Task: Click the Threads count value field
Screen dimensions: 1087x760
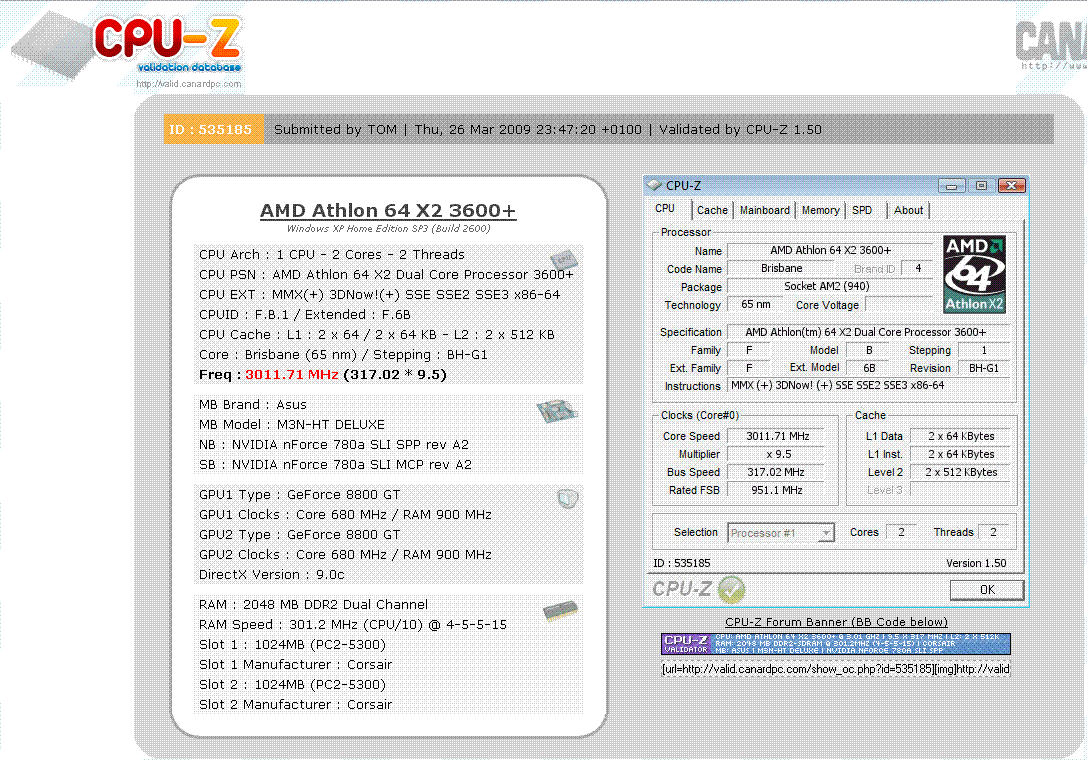Action: 993,533
